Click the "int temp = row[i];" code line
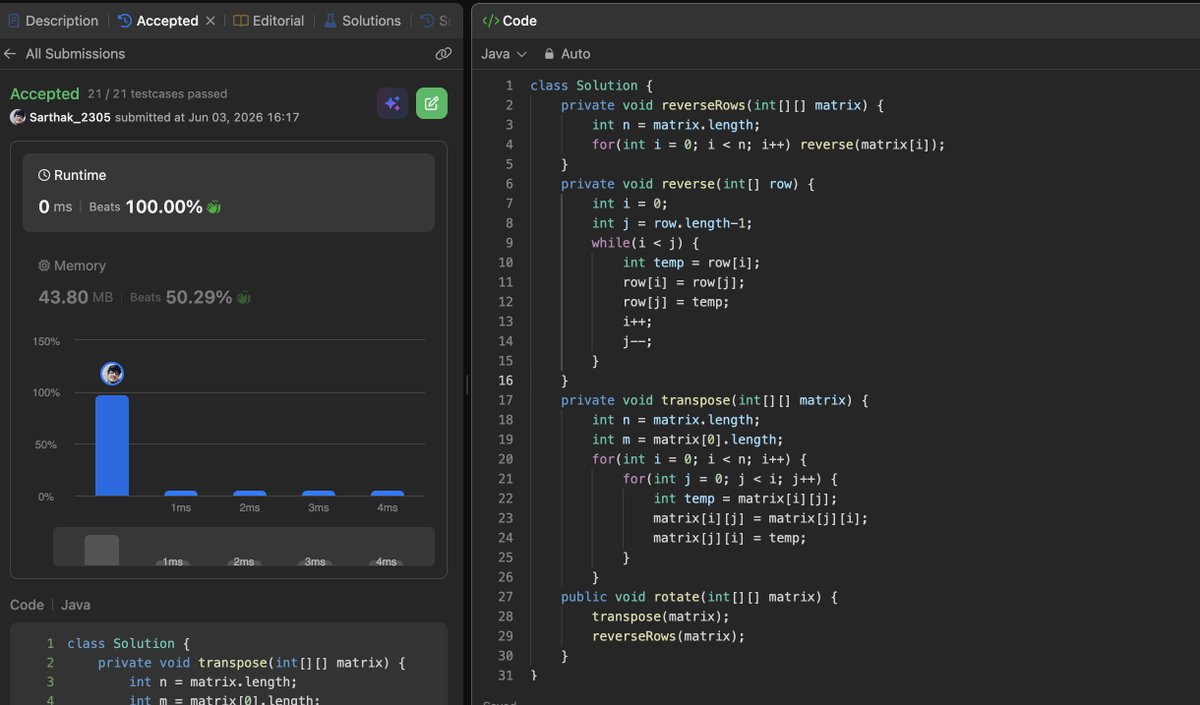This screenshot has width=1200, height=705. click(692, 263)
